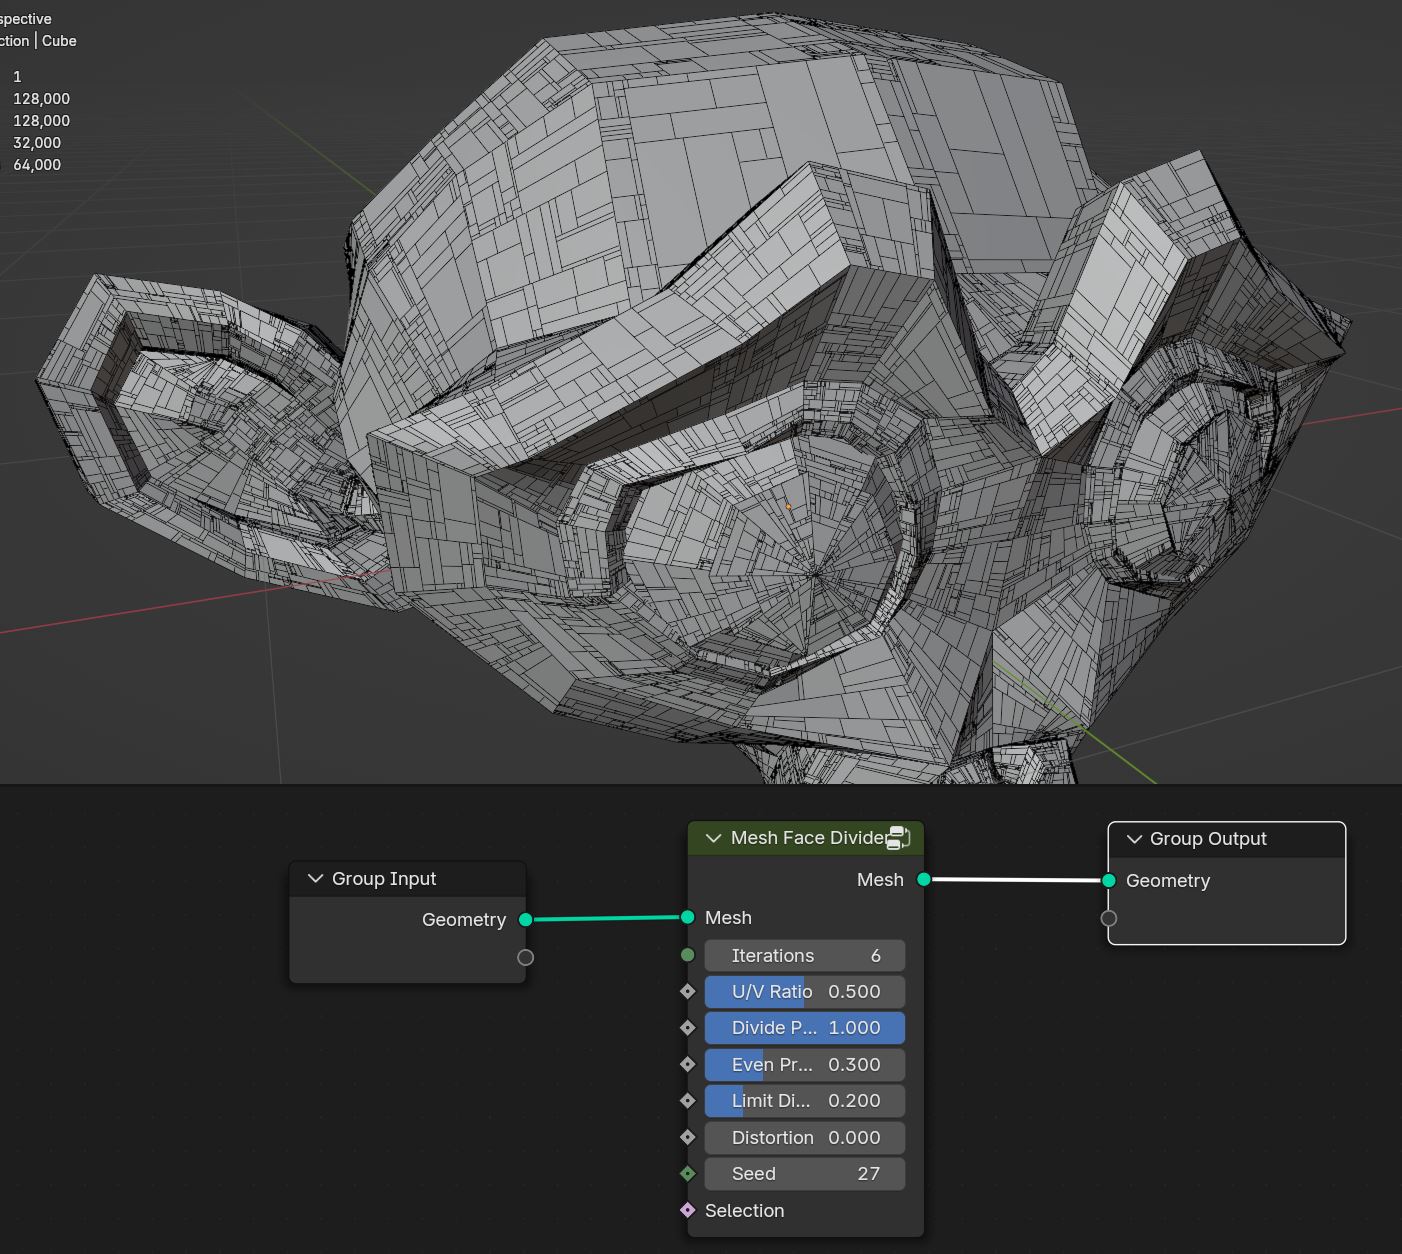
Task: Click the node group icon on Mesh Face Divider
Action: coord(898,838)
